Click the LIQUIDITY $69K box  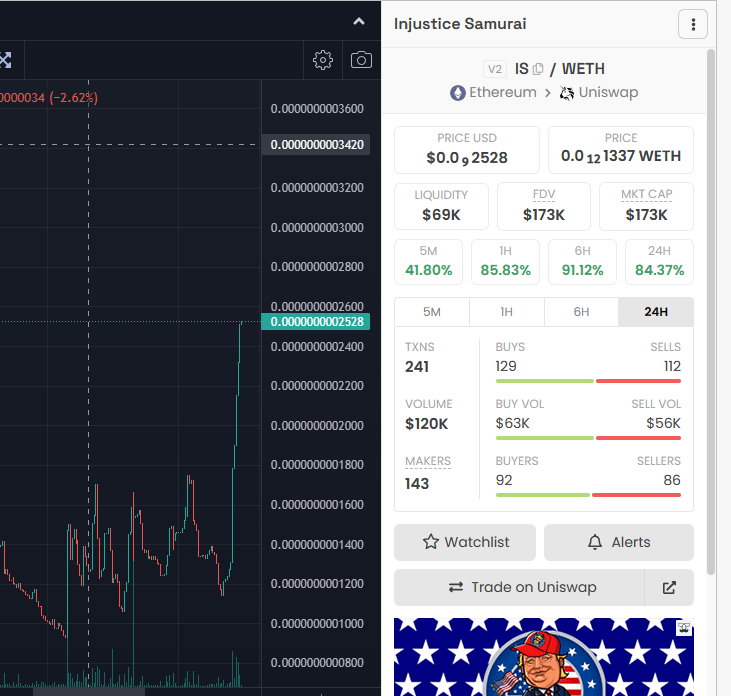[x=441, y=207]
